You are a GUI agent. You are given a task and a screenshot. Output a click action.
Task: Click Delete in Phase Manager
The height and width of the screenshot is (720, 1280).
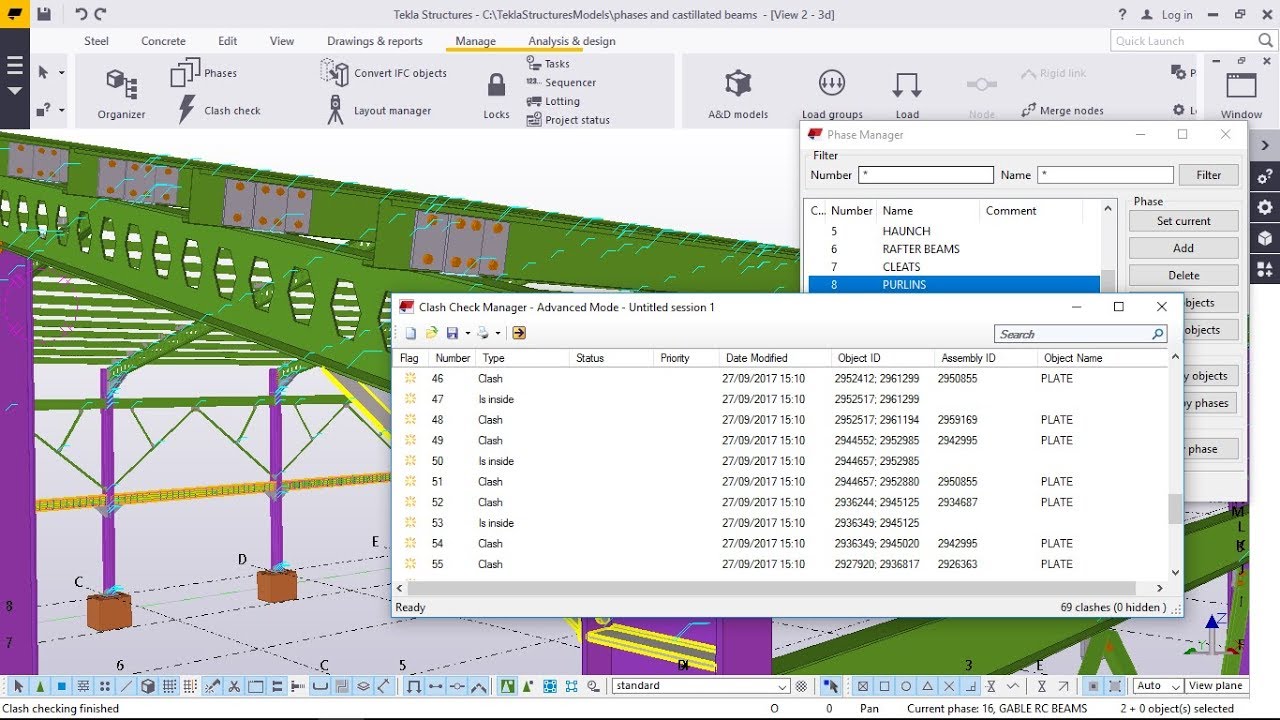1184,275
